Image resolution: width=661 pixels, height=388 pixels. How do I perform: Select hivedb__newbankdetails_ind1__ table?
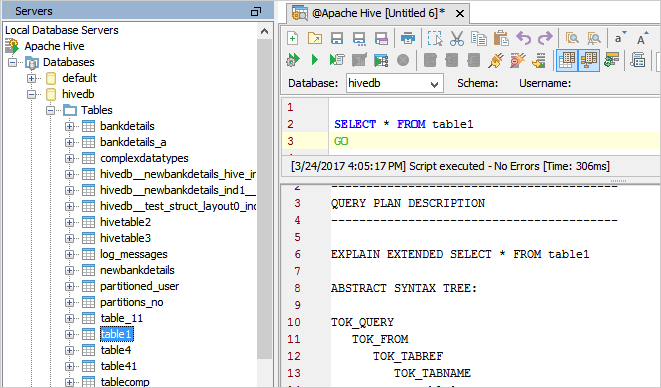pos(178,190)
